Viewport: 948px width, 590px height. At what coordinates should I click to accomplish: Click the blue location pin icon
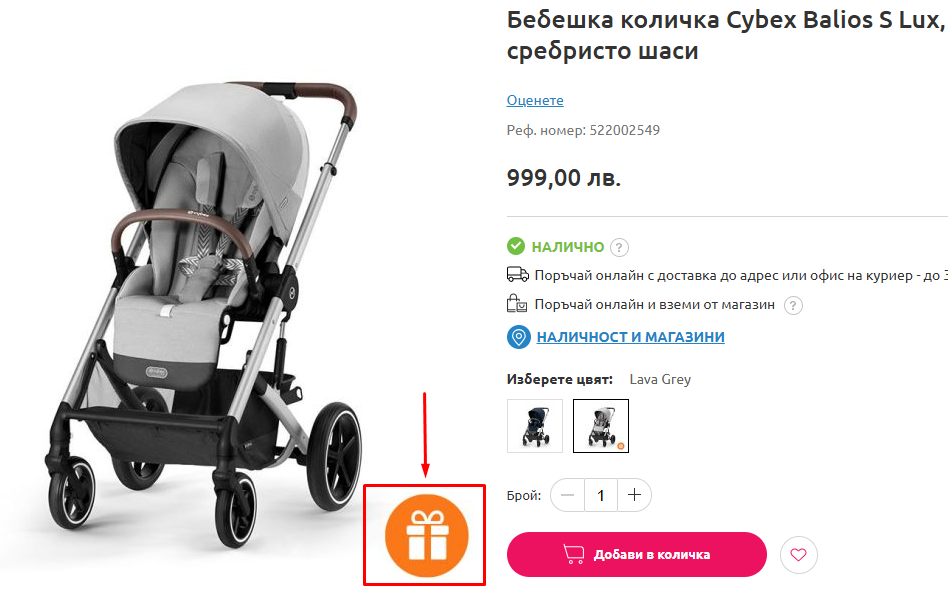(518, 337)
